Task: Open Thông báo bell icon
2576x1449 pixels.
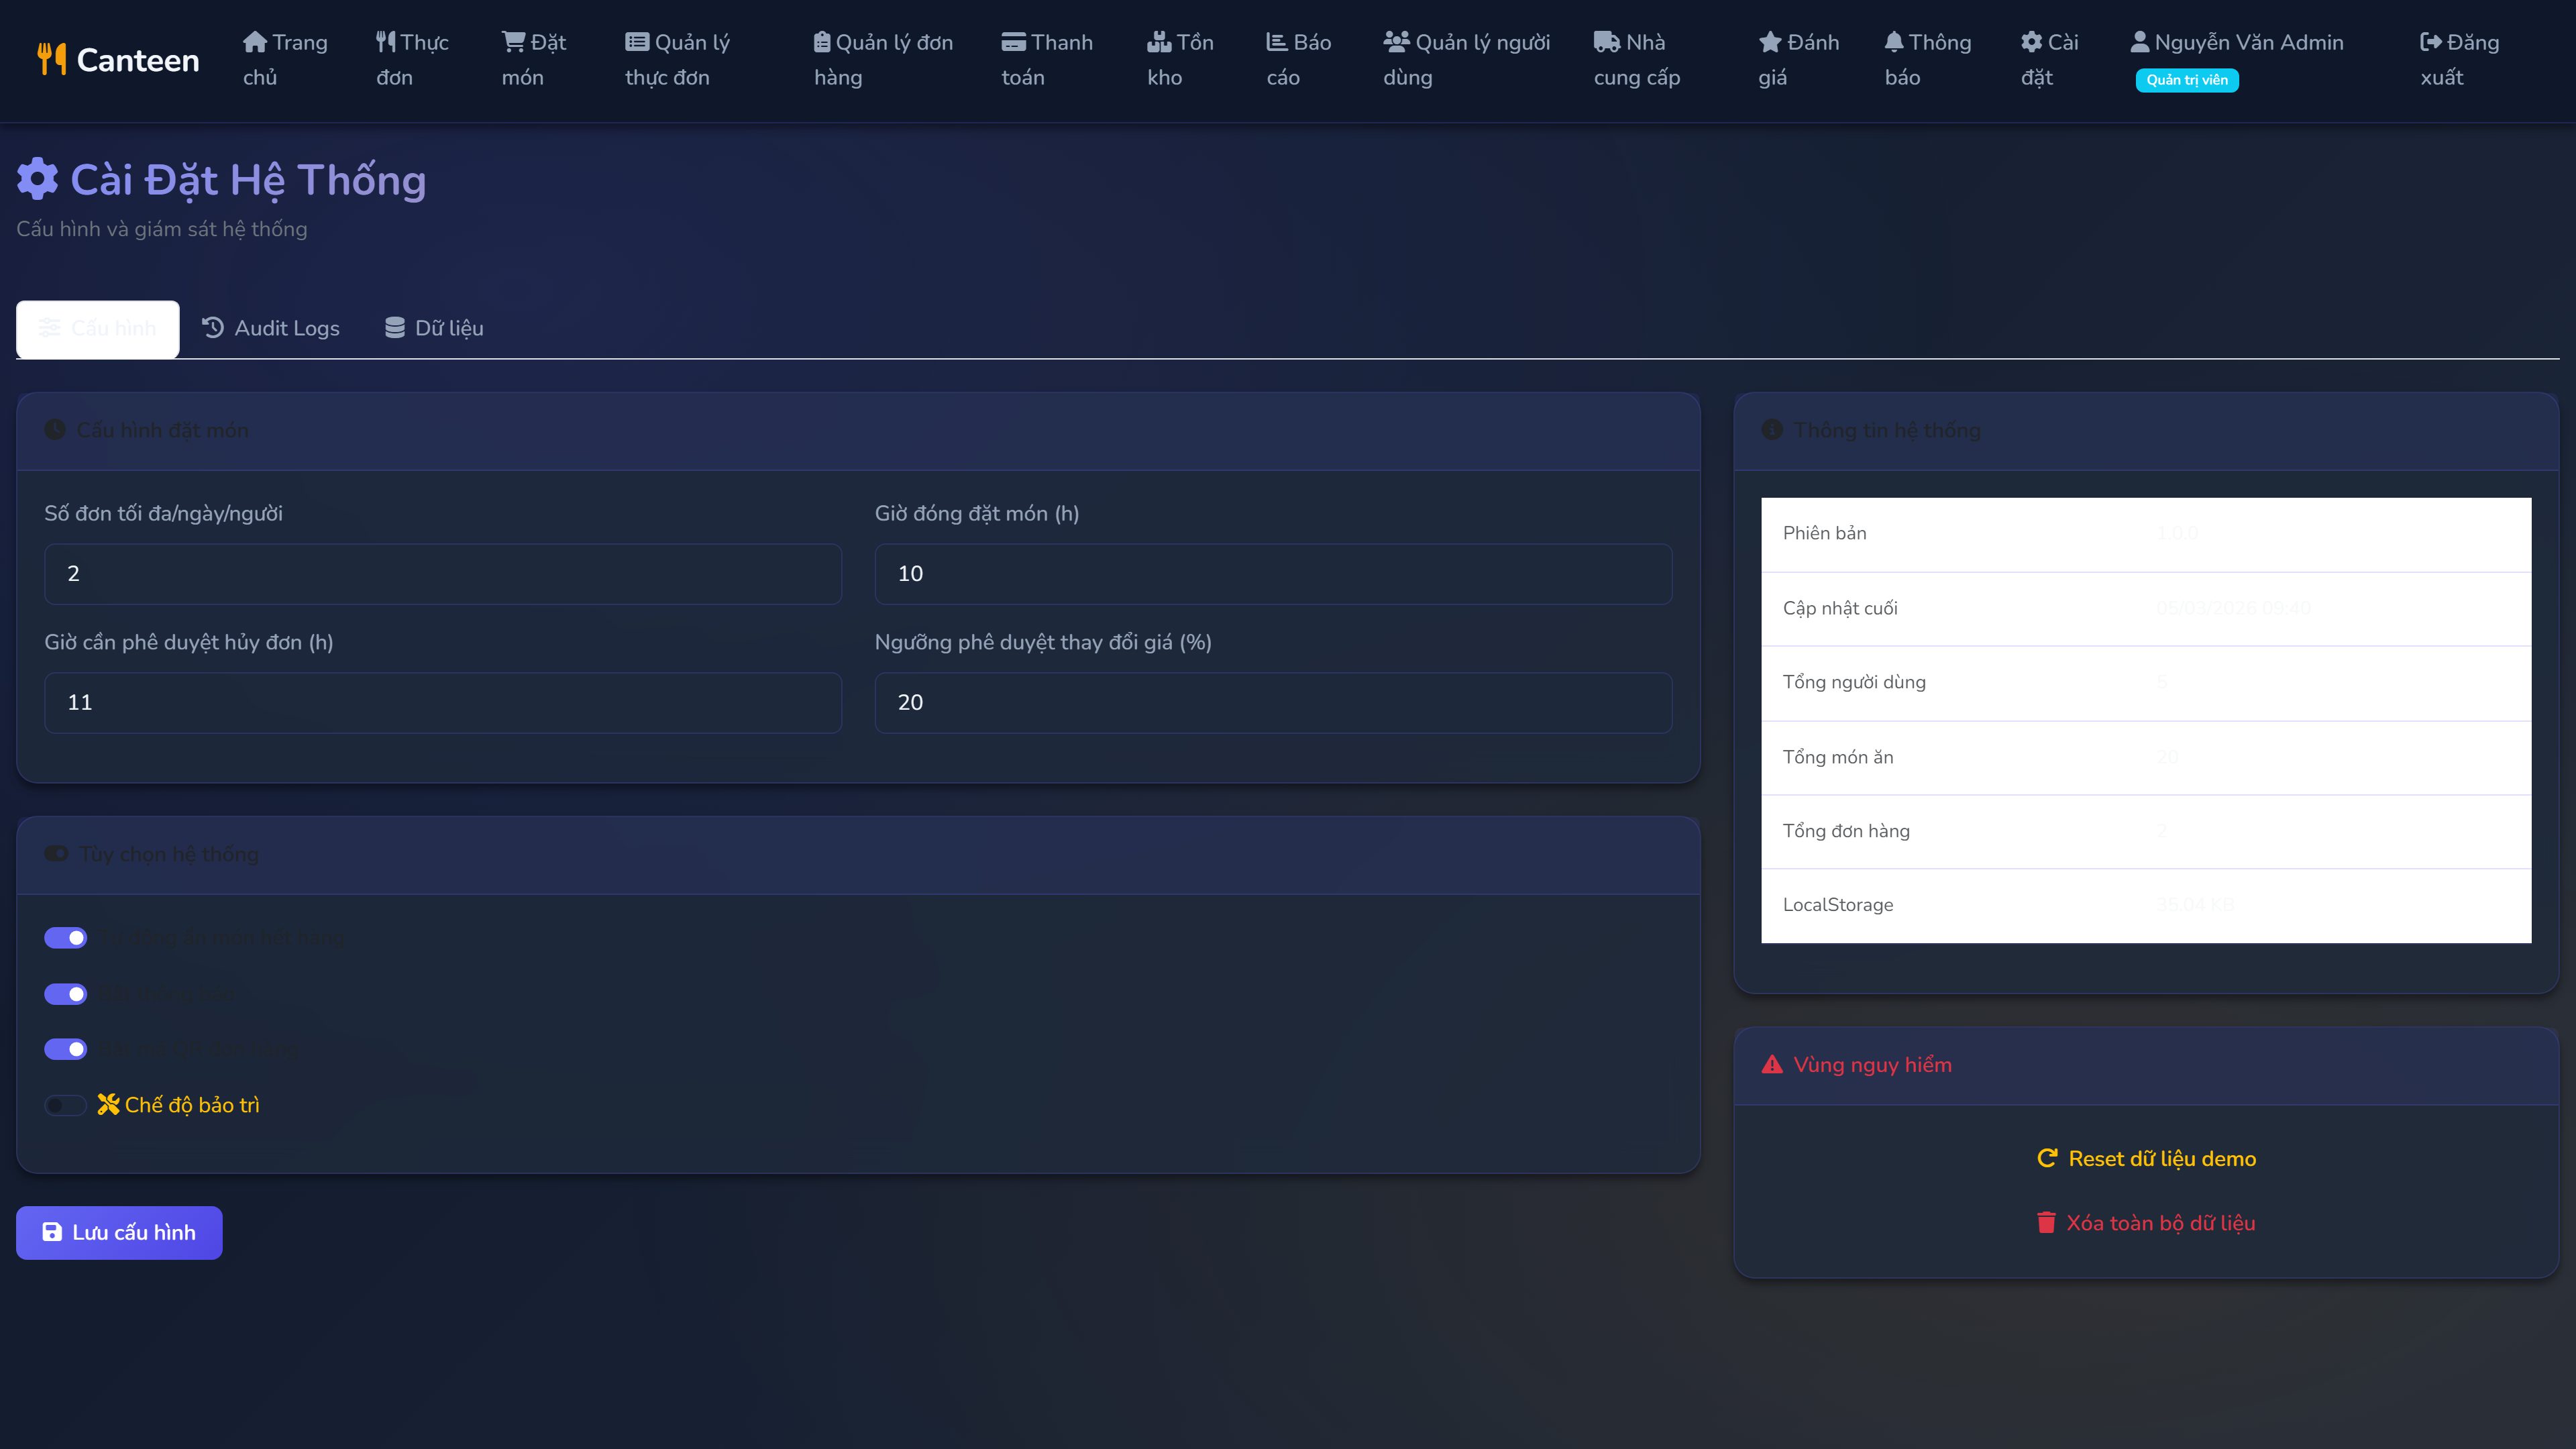Action: click(1894, 42)
